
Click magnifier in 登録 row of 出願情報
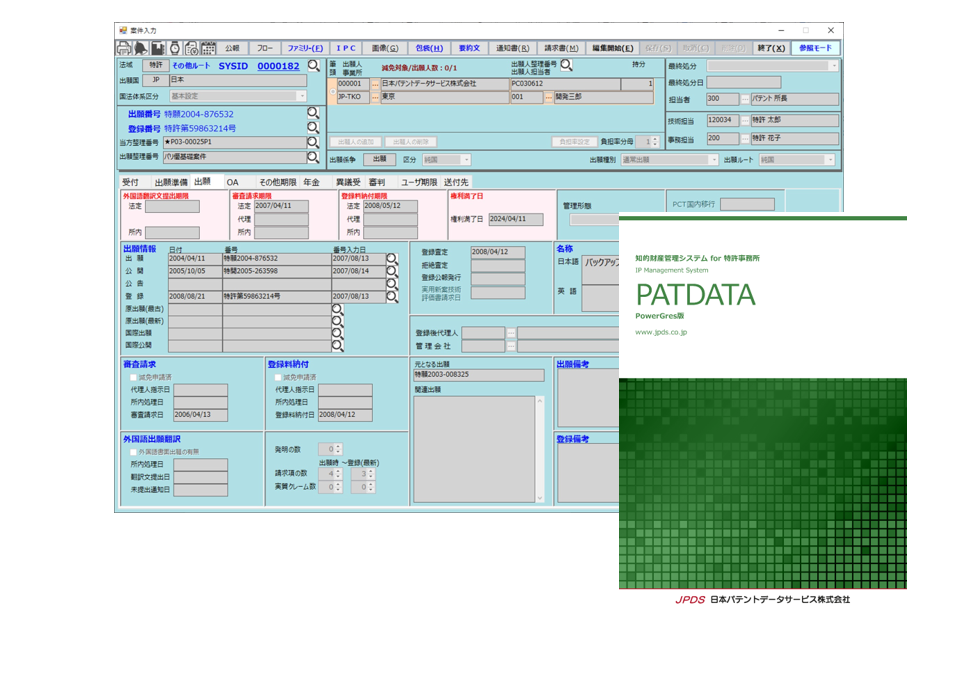(392, 297)
